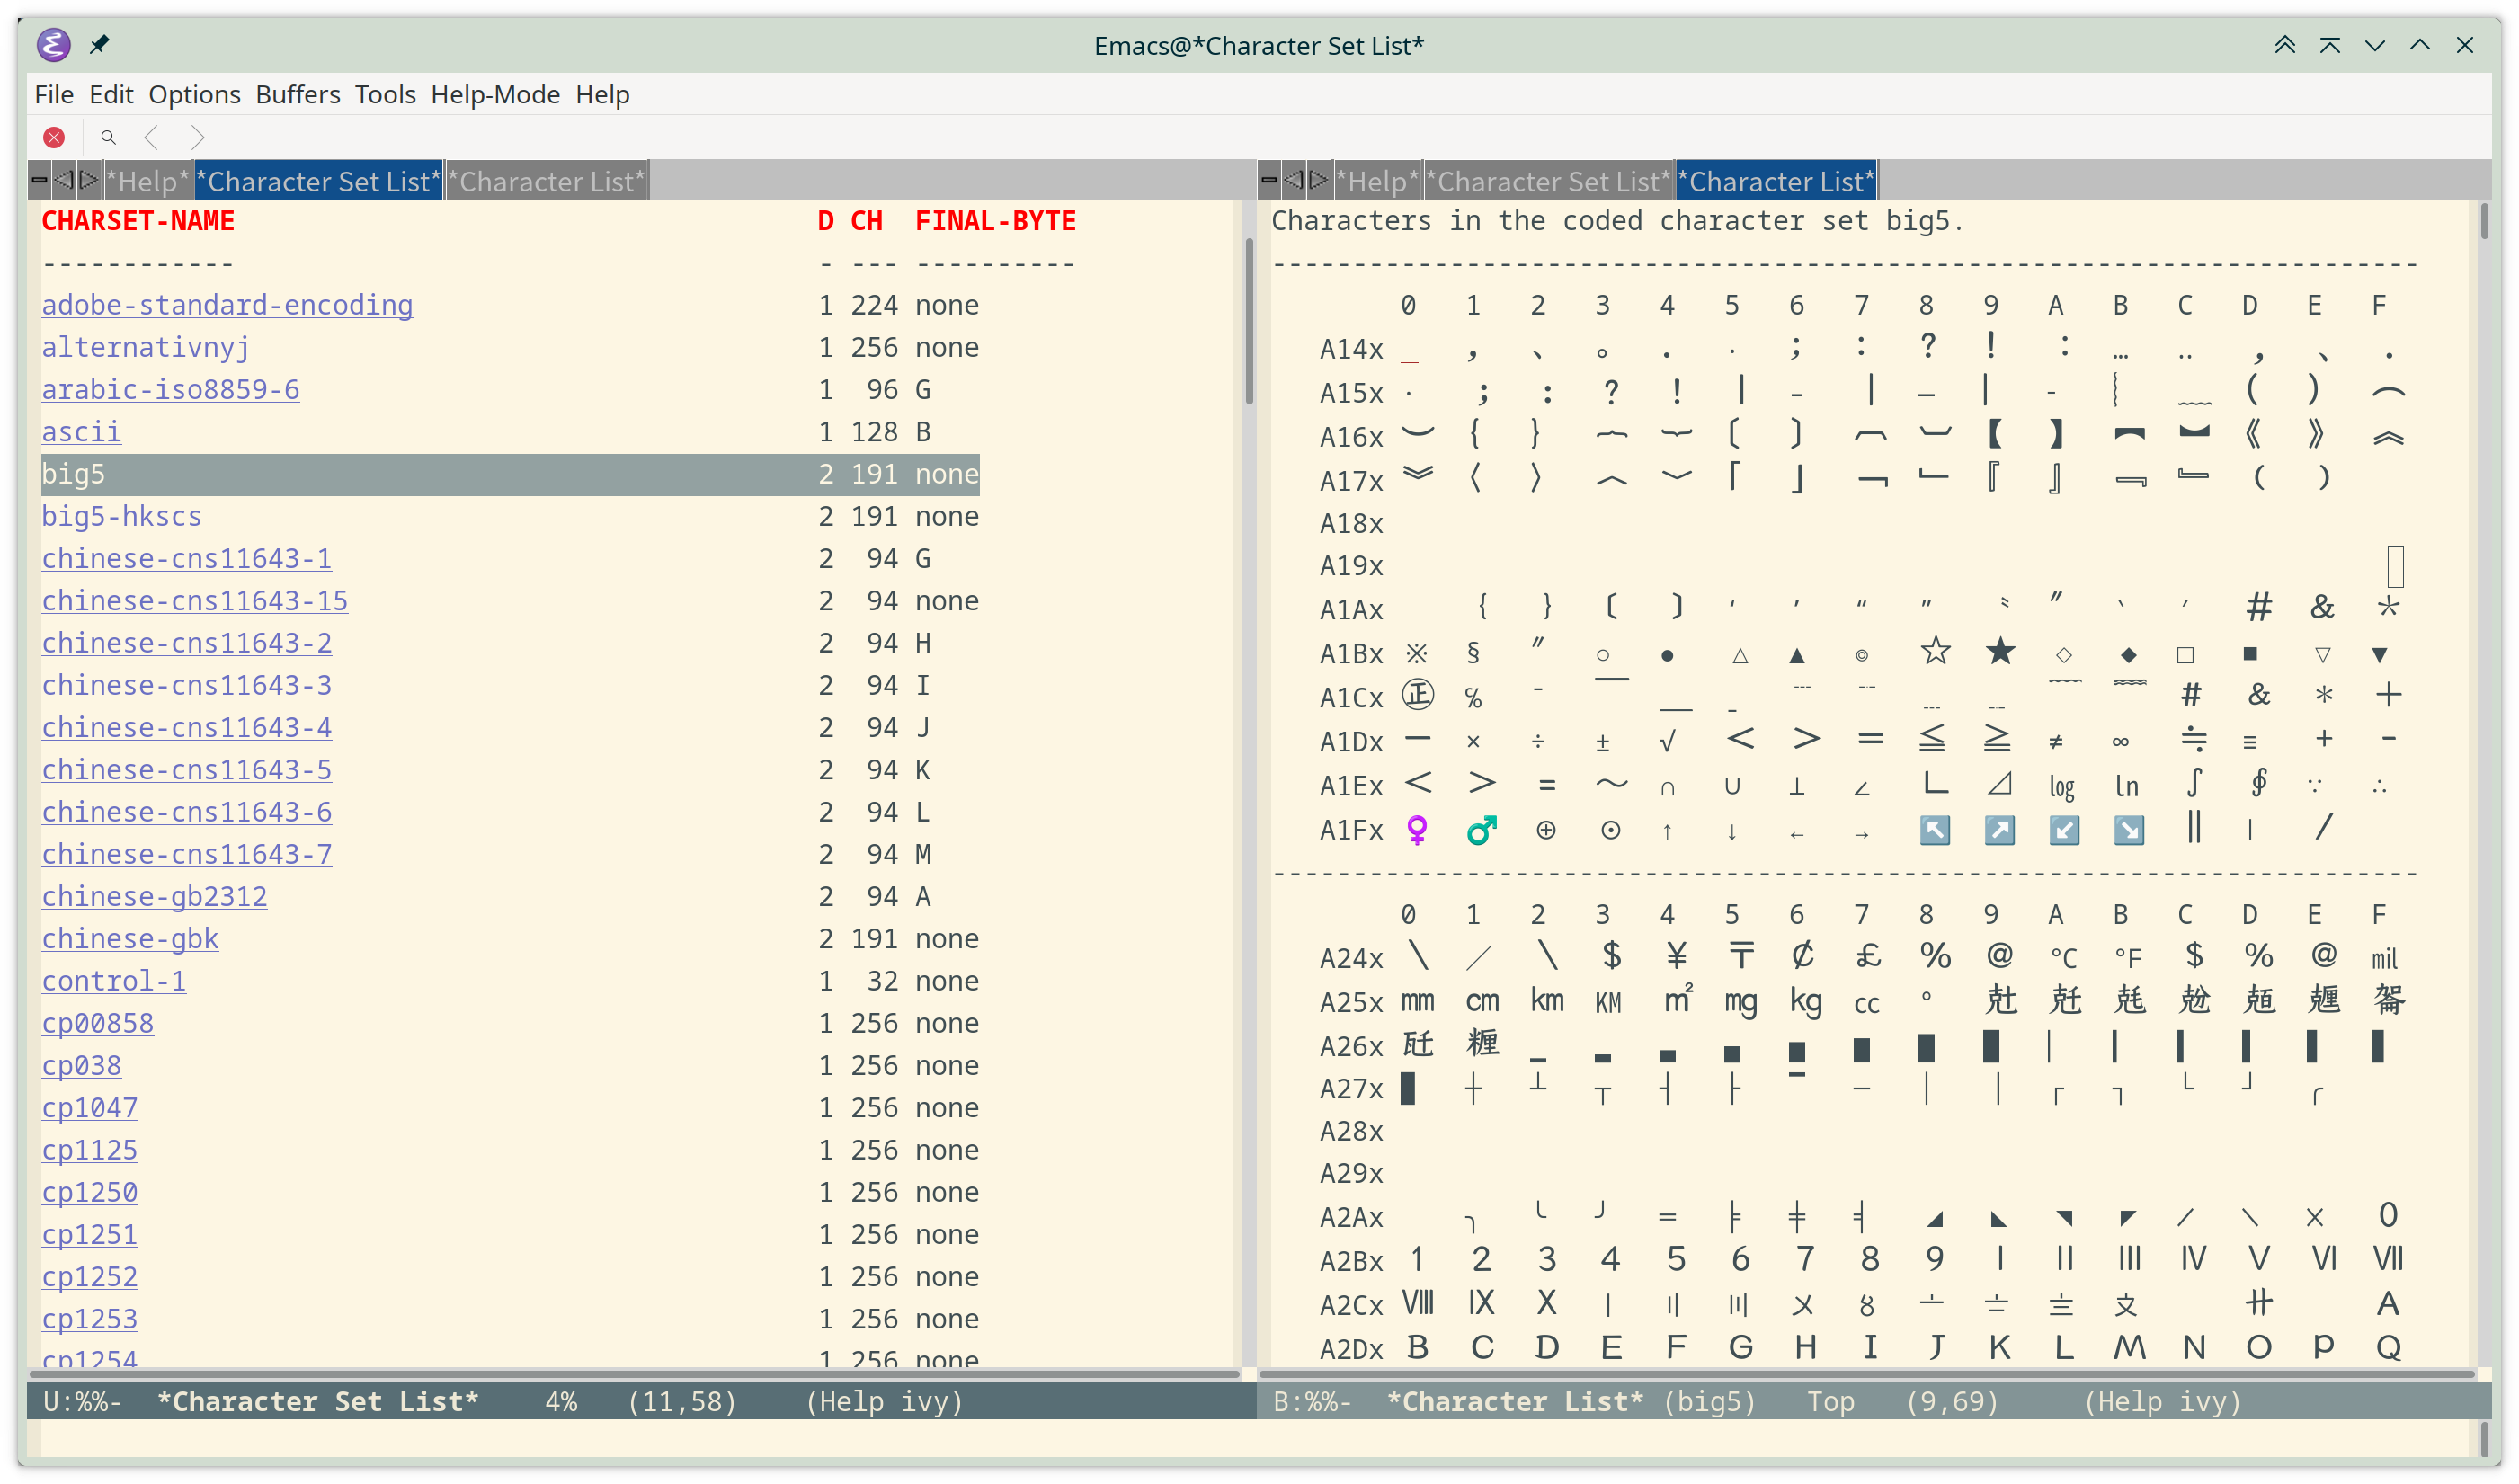Click the red quit-help toolbar icon
This screenshot has width=2519, height=1484.
click(x=54, y=137)
